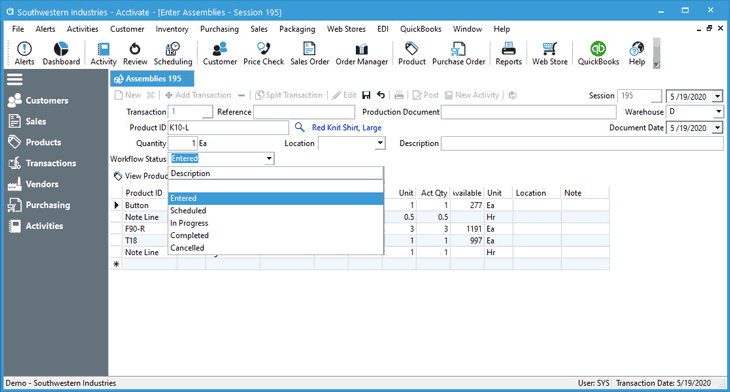Click the undo arrow icon
Screen dimensions: 730x392
[381, 95]
